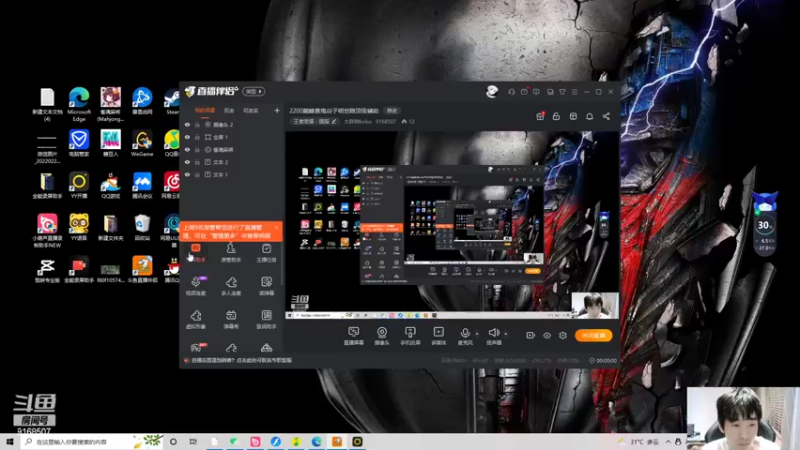Image resolution: width=800 pixels, height=450 pixels.
Task: Open messages icon with red dot
Action: tap(524, 92)
